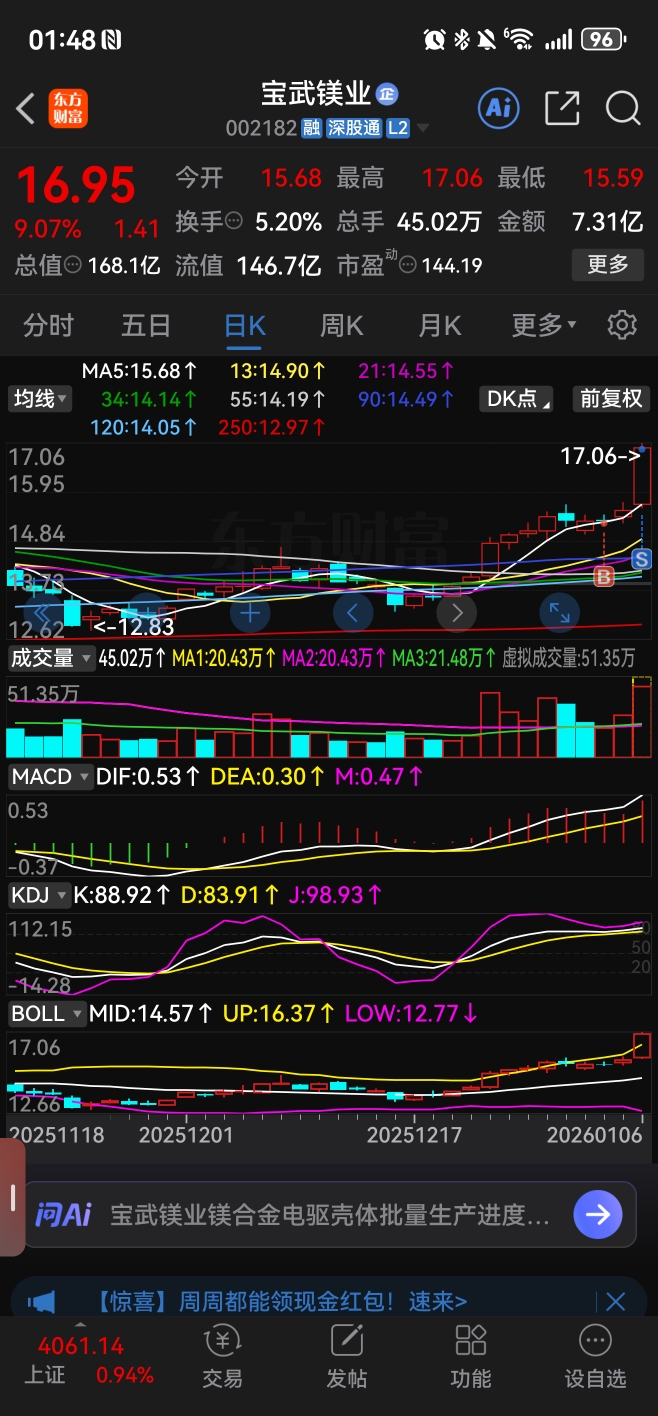Switch to the 月K tab
This screenshot has height=1416, width=658.
coord(440,325)
